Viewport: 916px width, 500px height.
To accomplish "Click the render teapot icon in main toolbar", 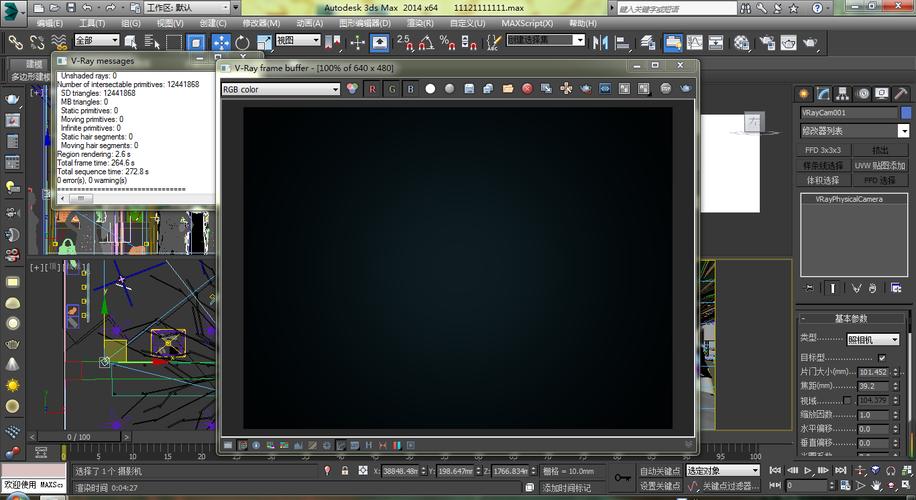I will point(790,42).
